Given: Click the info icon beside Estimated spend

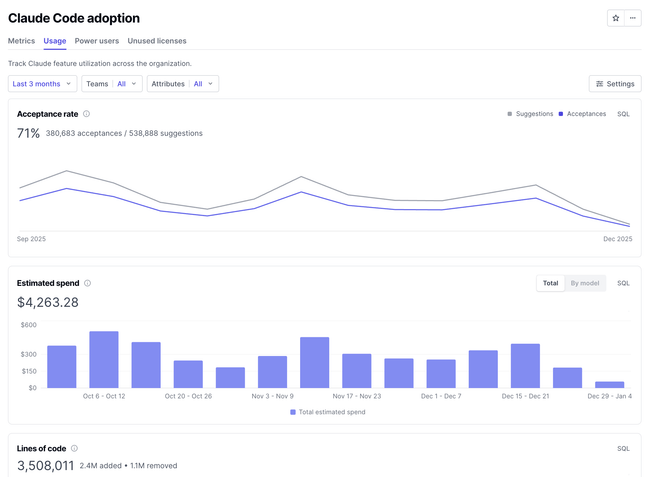Looking at the screenshot, I should (87, 283).
